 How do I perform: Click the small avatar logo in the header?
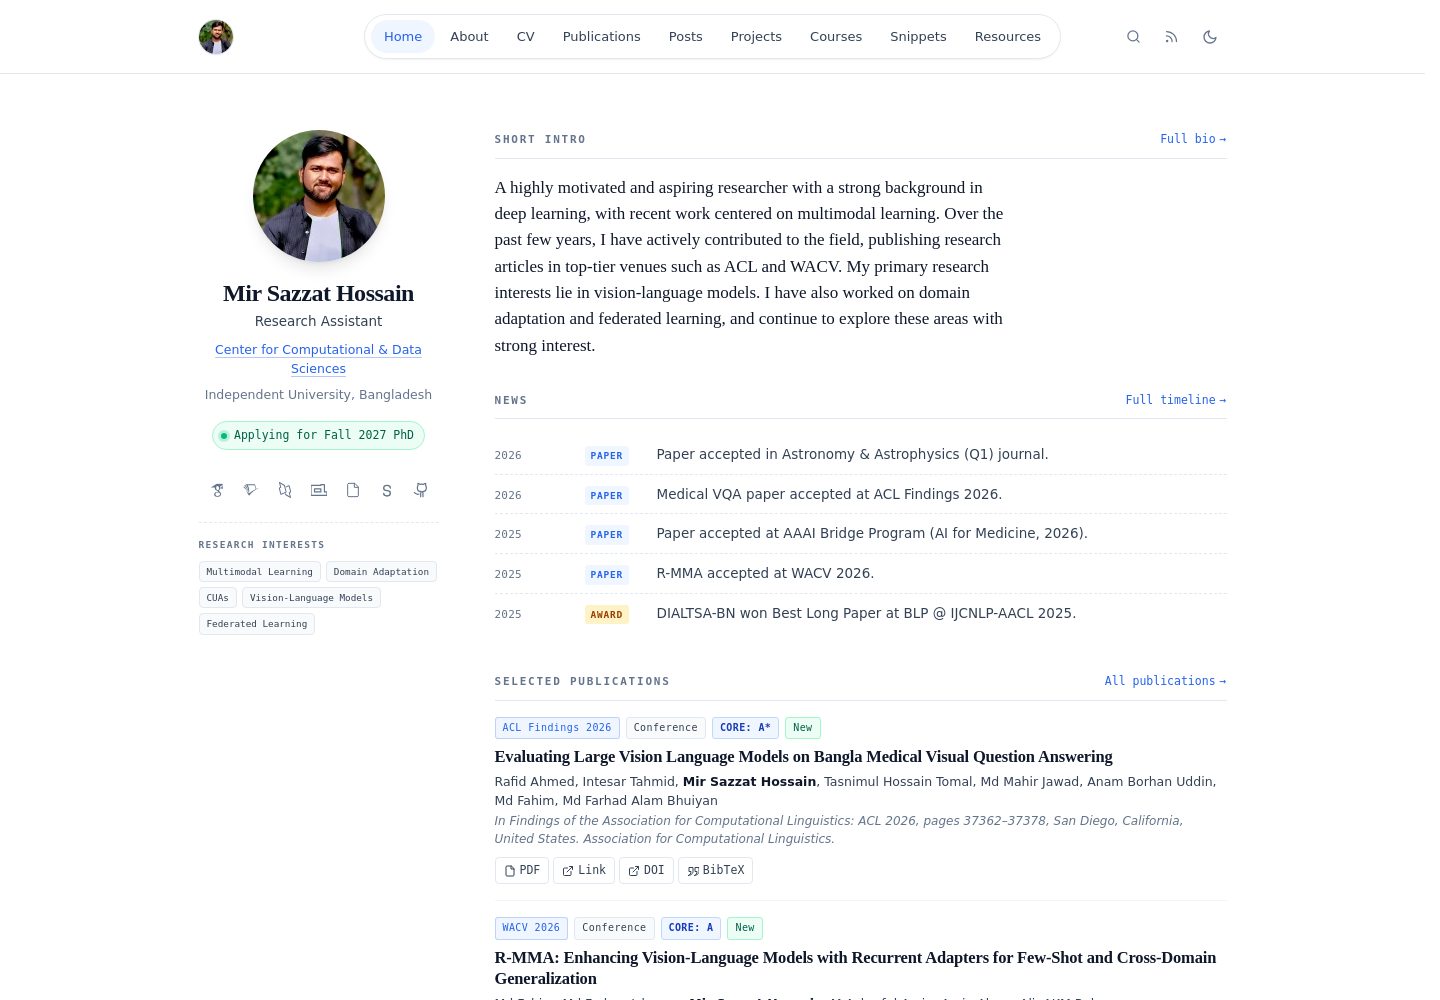click(216, 37)
